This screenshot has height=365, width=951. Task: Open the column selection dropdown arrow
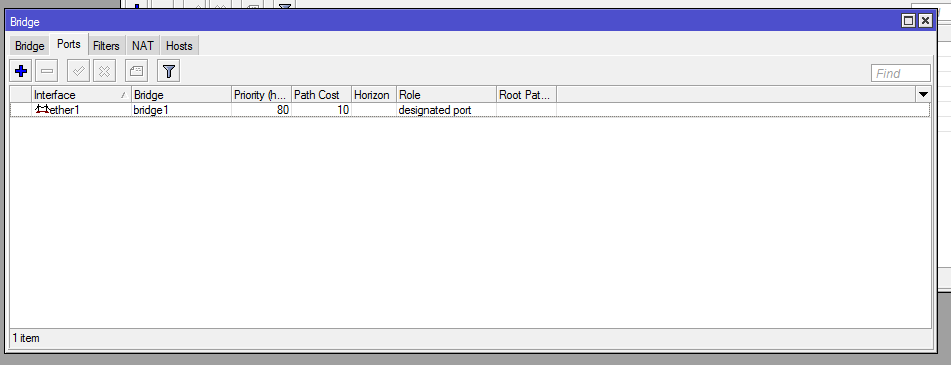coord(923,95)
